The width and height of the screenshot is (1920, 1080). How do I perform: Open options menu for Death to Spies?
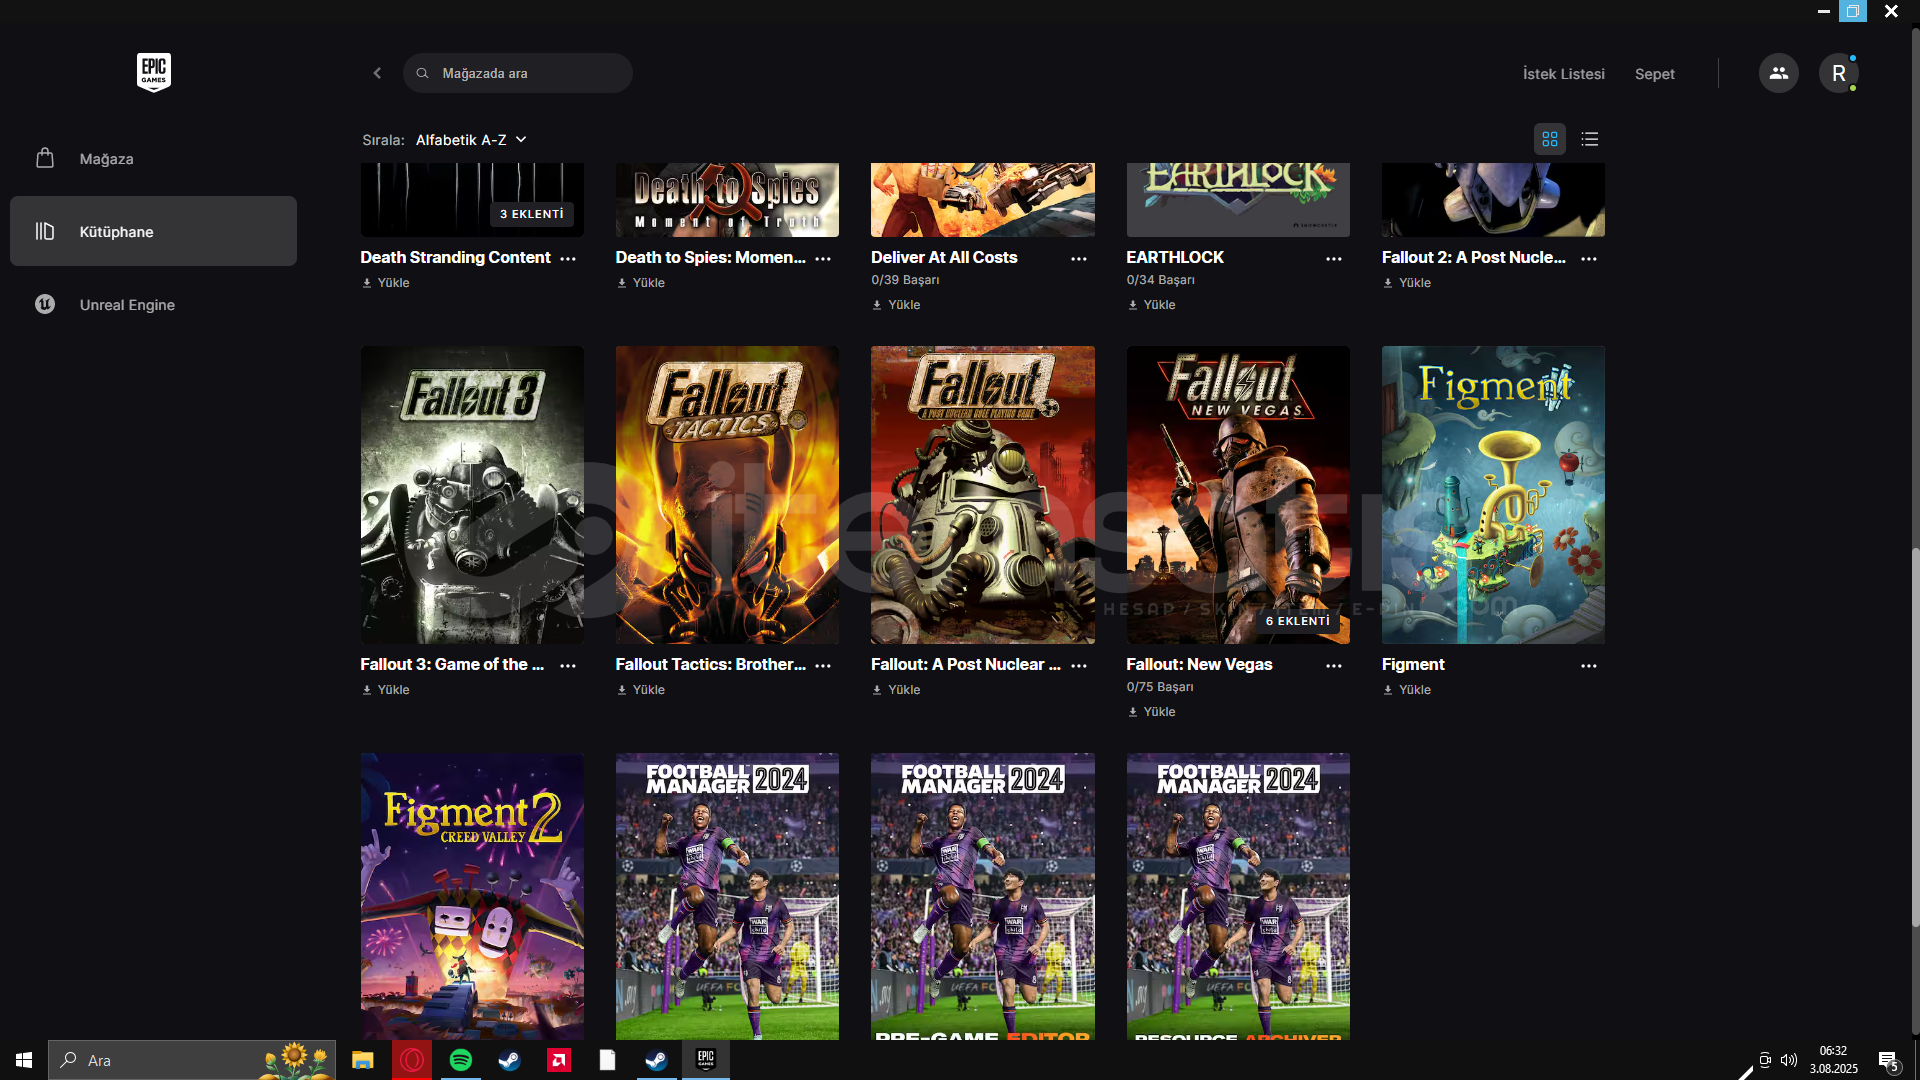tap(823, 258)
